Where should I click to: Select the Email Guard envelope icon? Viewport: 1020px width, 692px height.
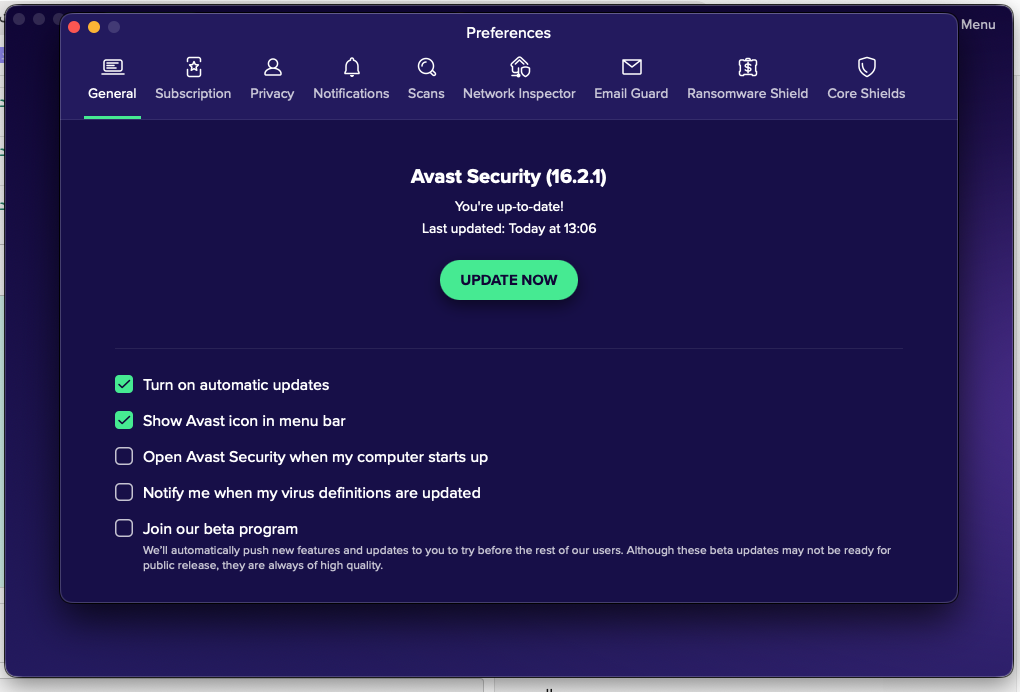(x=631, y=67)
